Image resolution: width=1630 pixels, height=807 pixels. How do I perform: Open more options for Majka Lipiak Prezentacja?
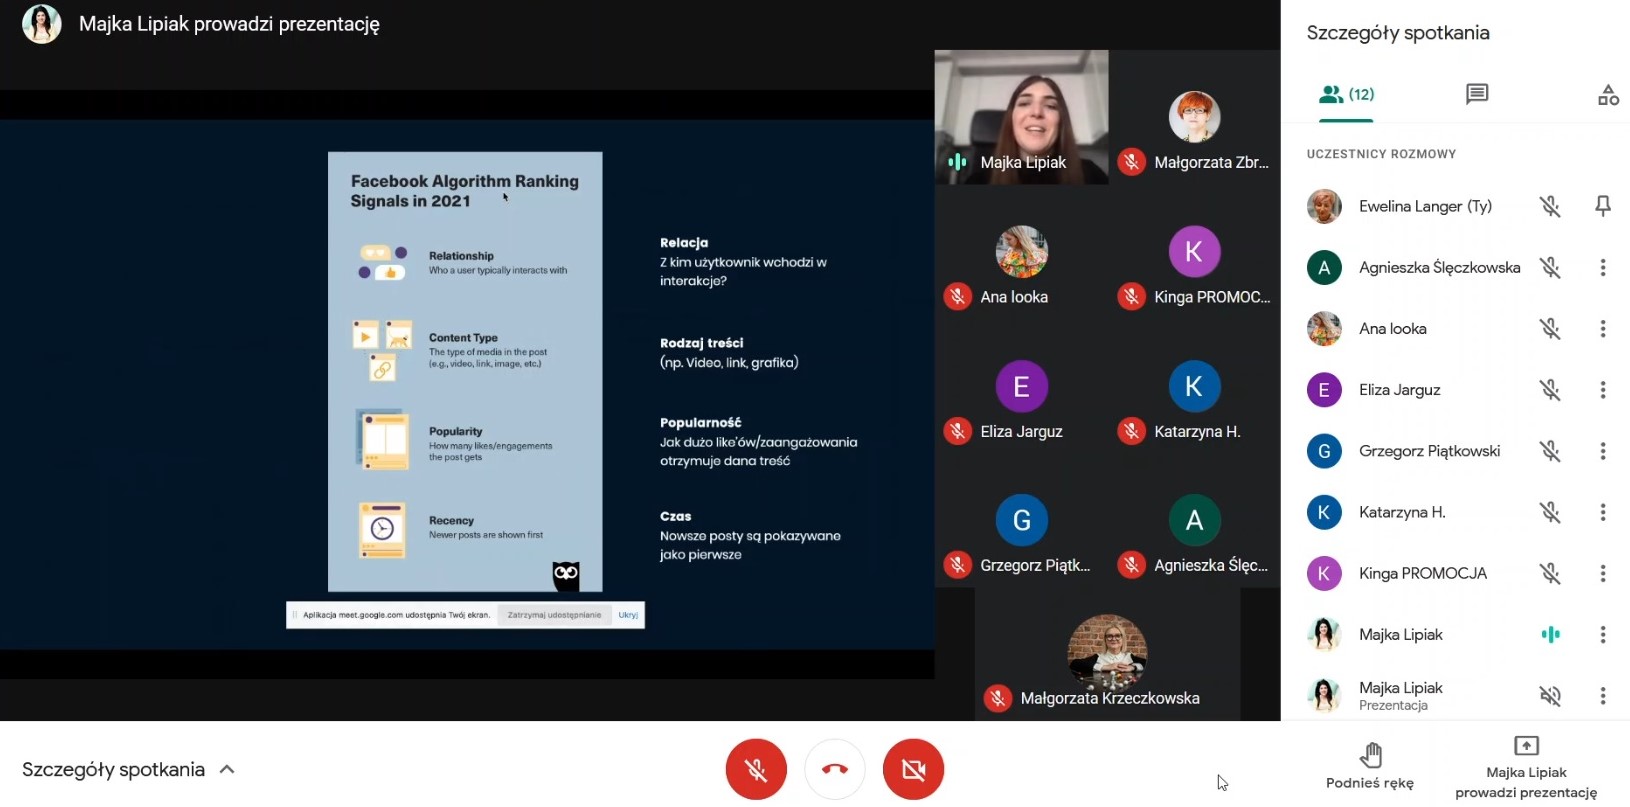pyautogui.click(x=1603, y=695)
